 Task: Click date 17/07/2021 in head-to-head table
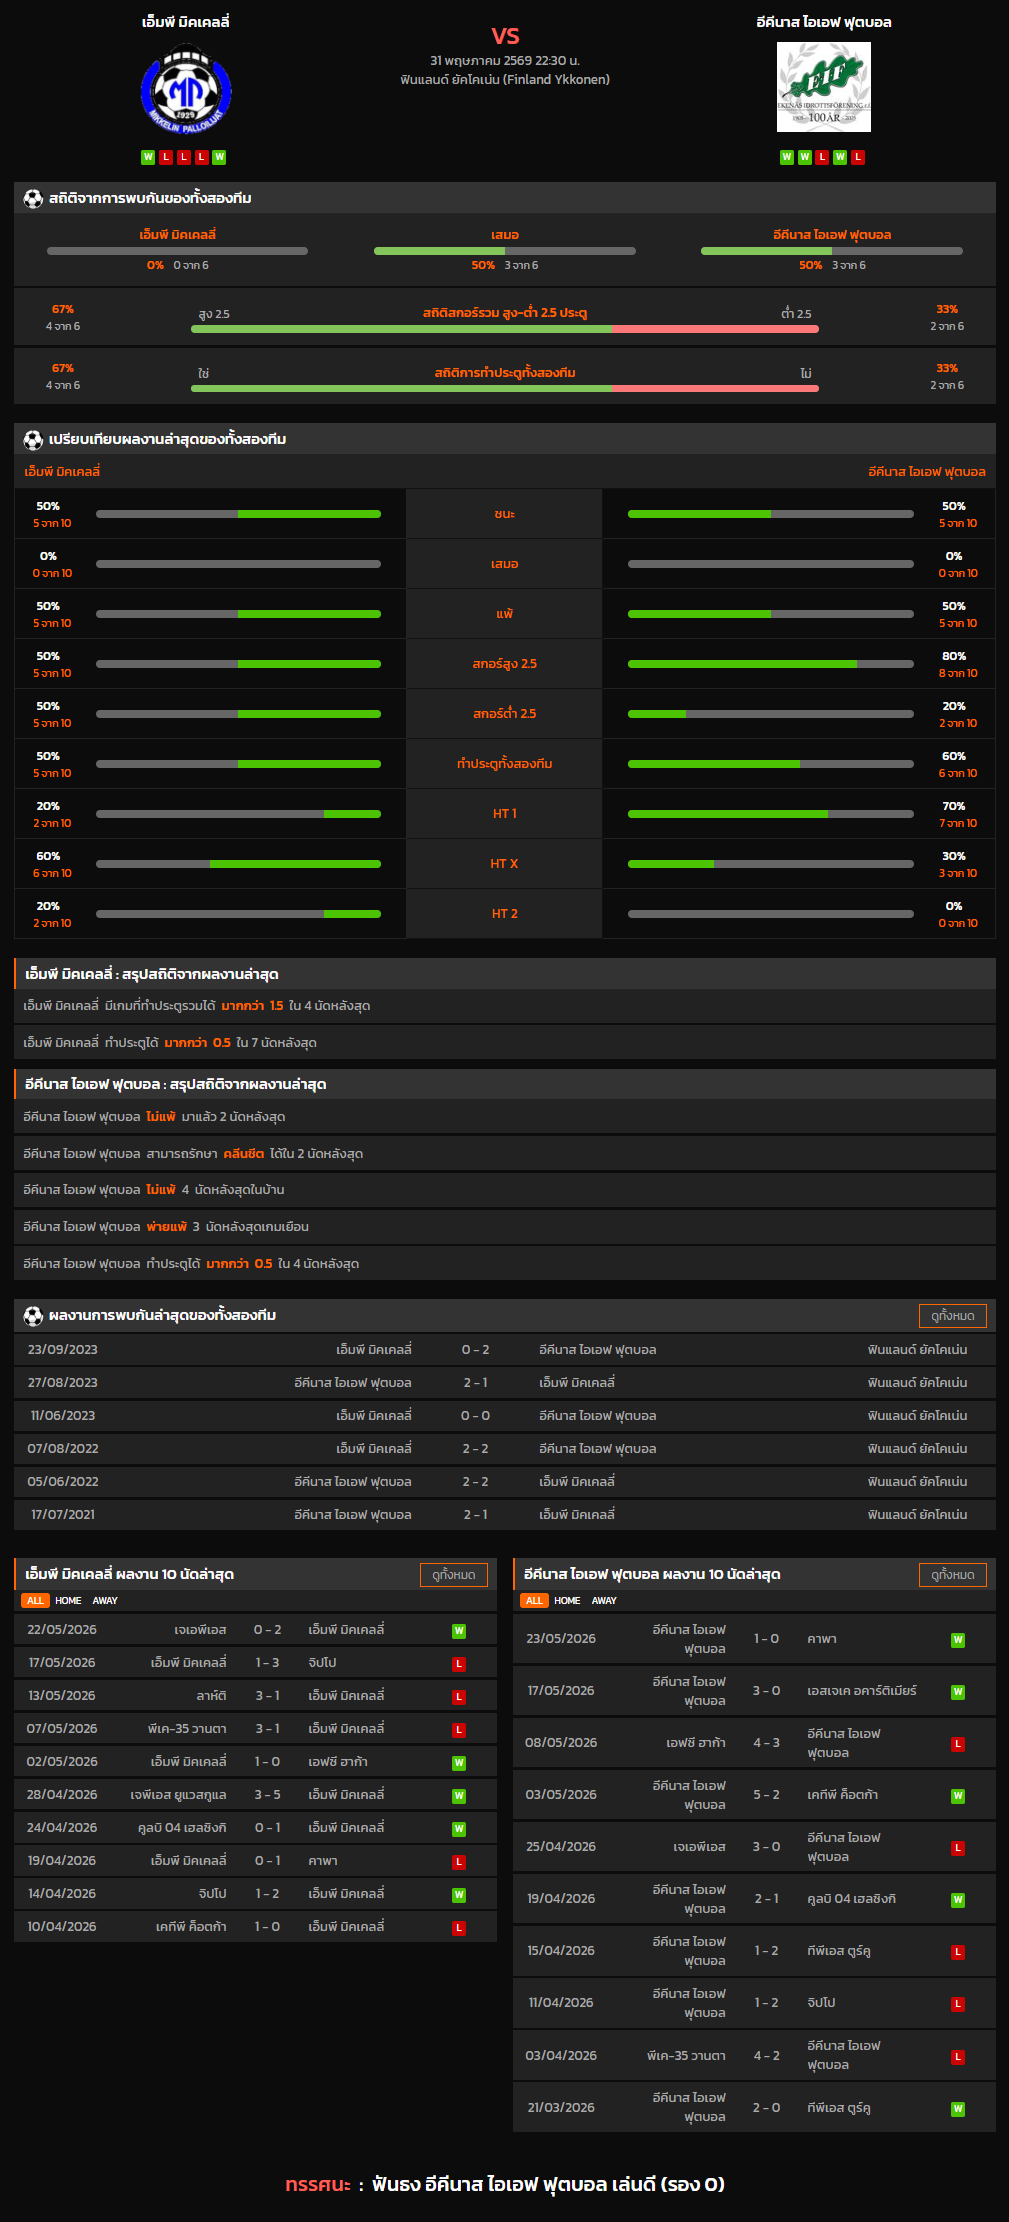point(63,1515)
